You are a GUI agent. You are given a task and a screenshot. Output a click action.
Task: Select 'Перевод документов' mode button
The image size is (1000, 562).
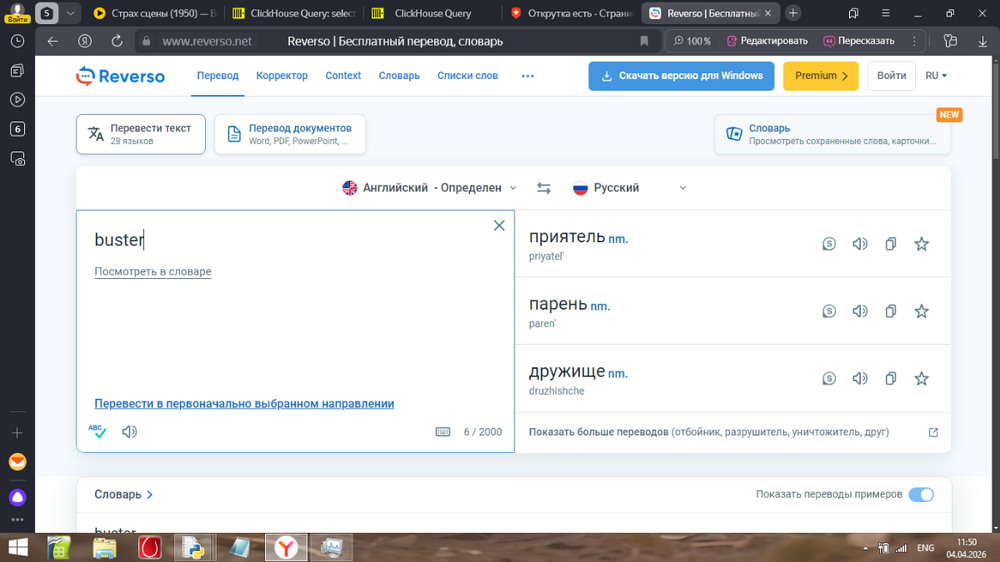[290, 134]
